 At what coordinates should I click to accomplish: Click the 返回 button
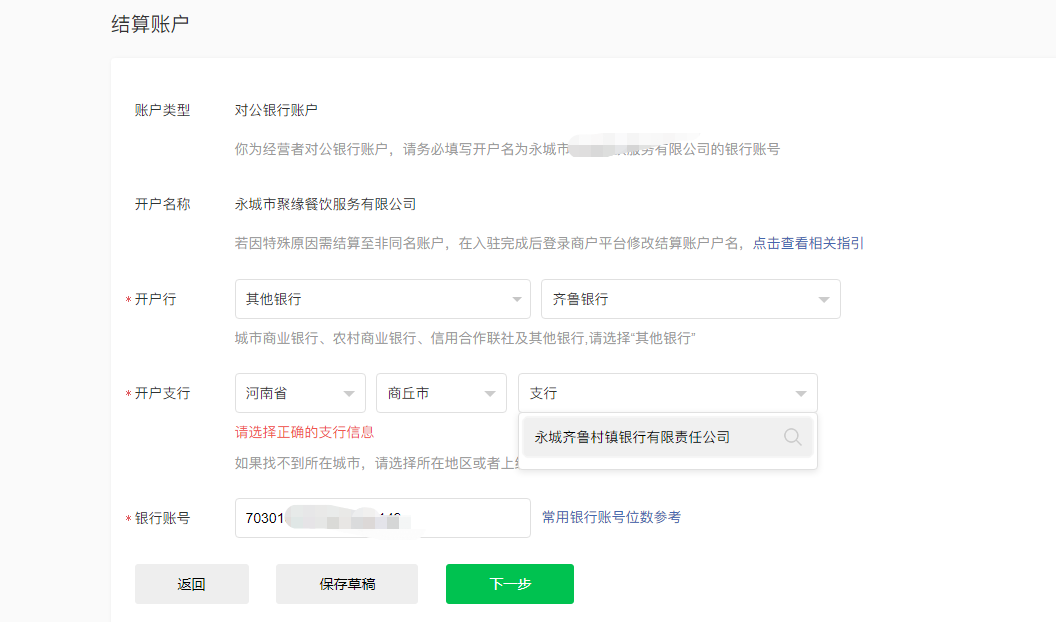[x=192, y=584]
